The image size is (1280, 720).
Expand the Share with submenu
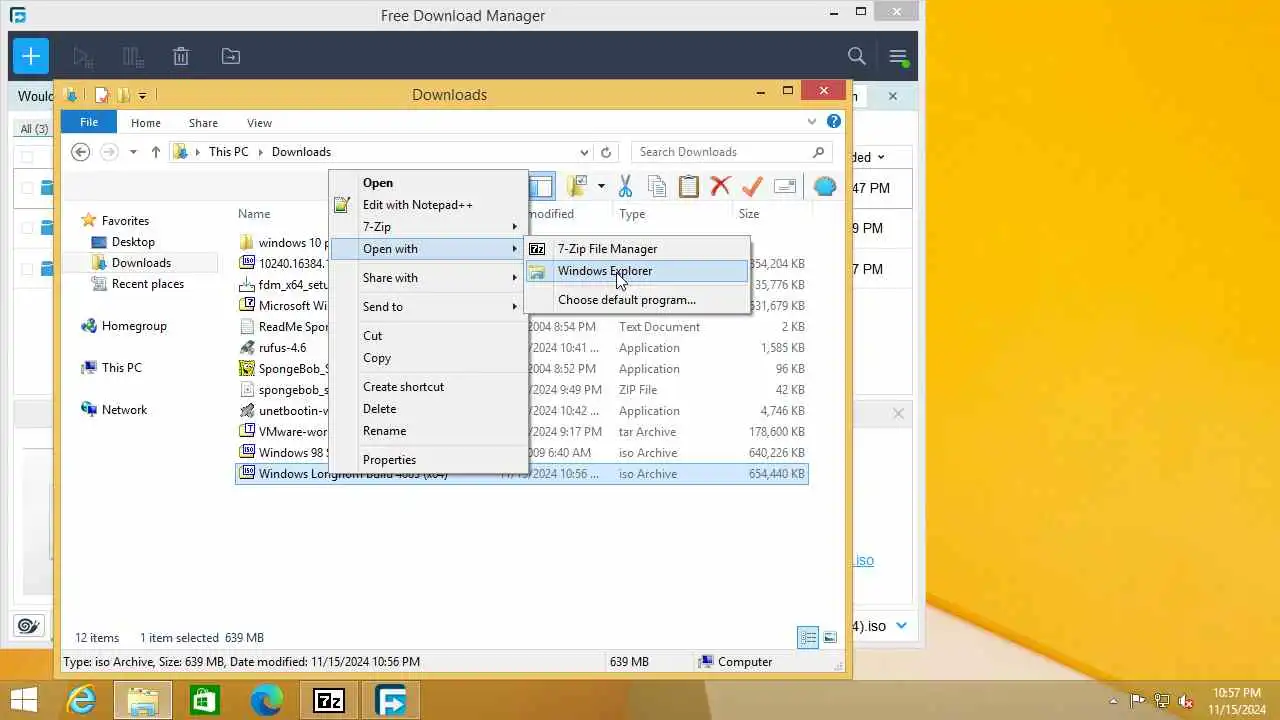coord(515,278)
